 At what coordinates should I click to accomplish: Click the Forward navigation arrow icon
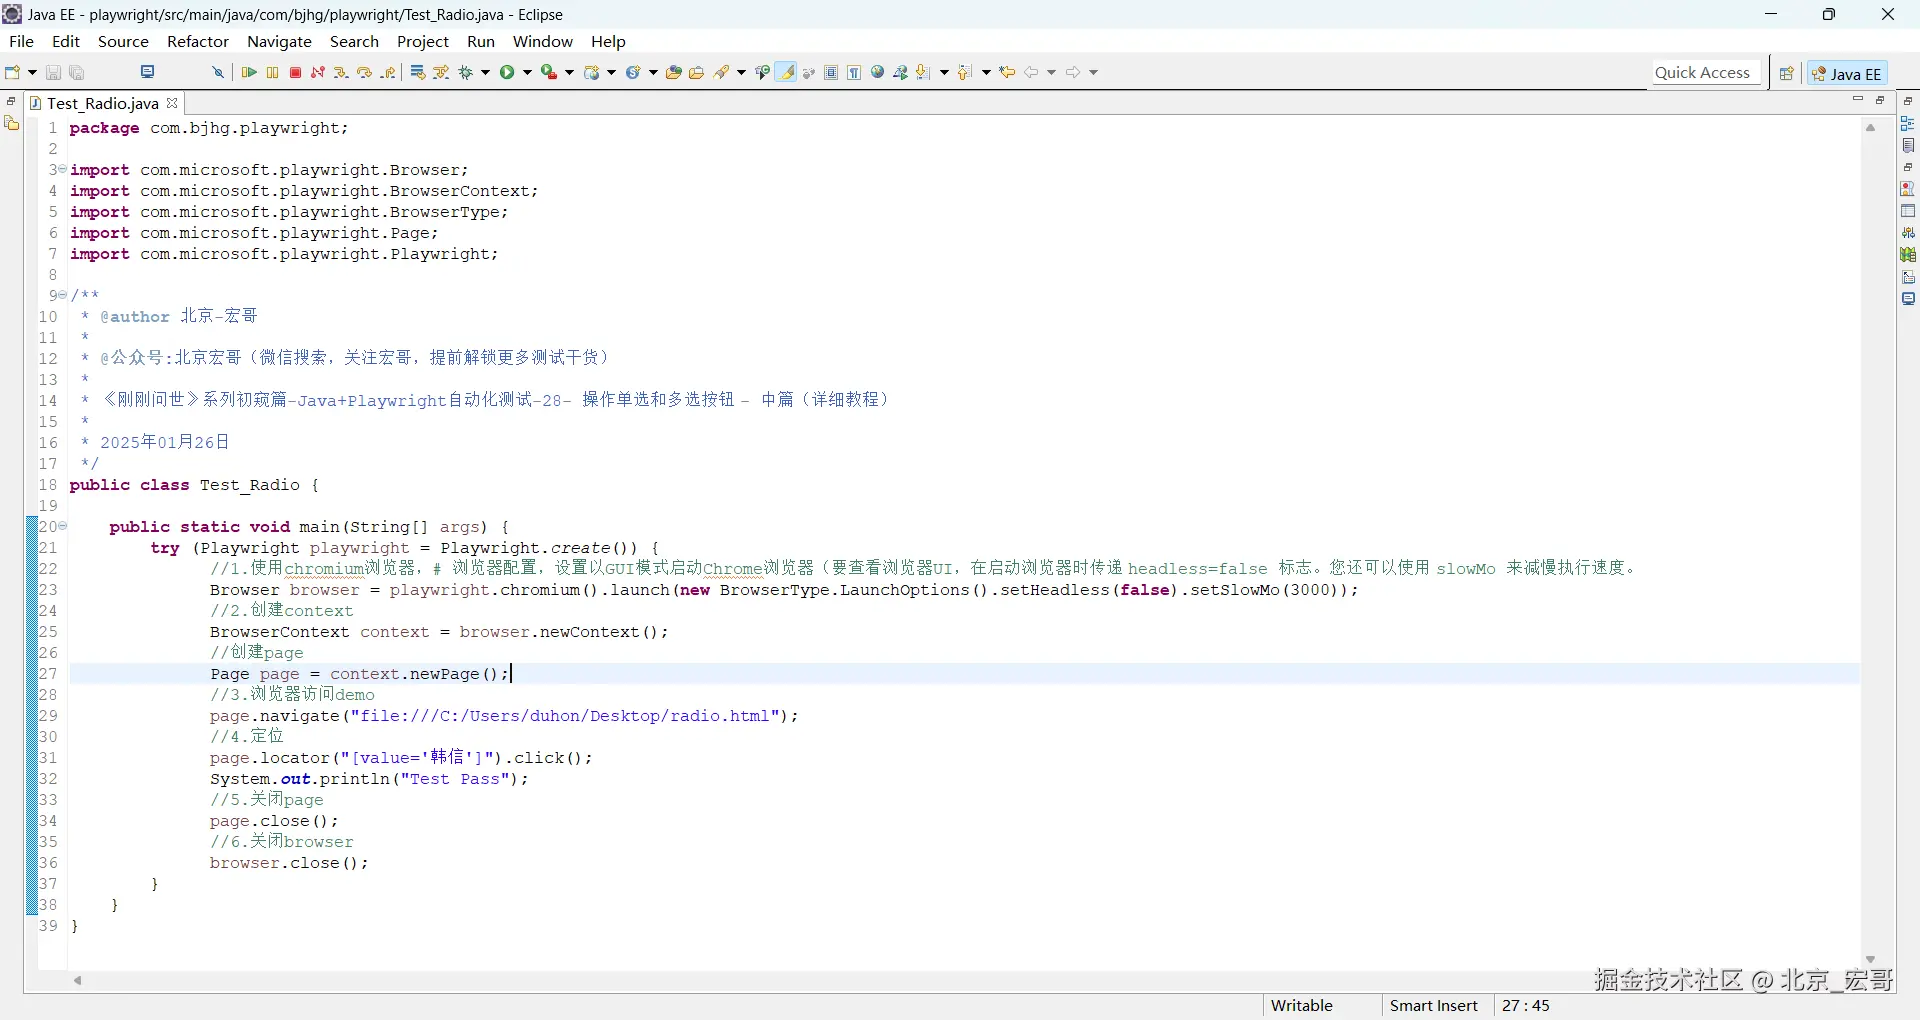tap(1073, 72)
